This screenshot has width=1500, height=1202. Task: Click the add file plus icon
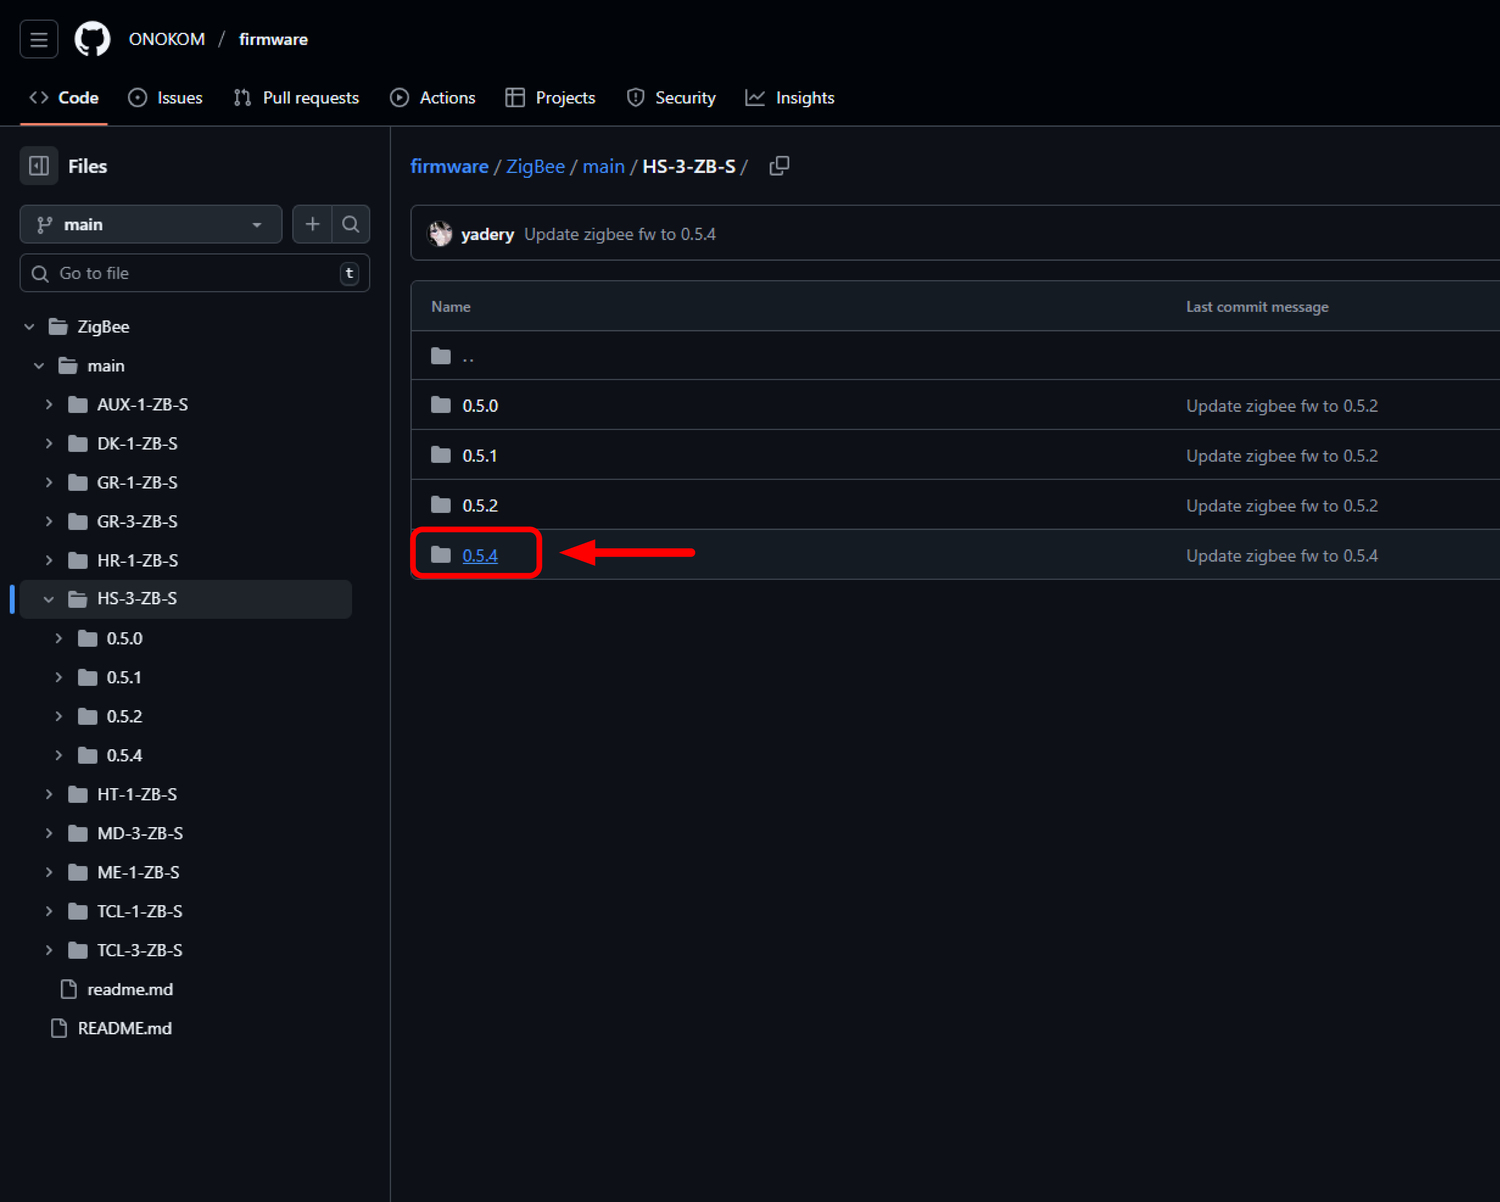tap(312, 224)
